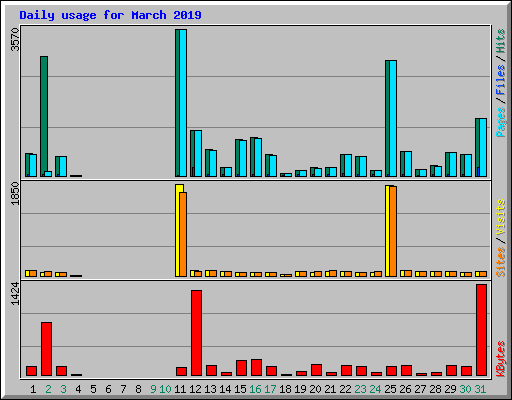Click the tall cyan Pages bar for day 25
This screenshot has height=400, width=512.
pos(393,119)
